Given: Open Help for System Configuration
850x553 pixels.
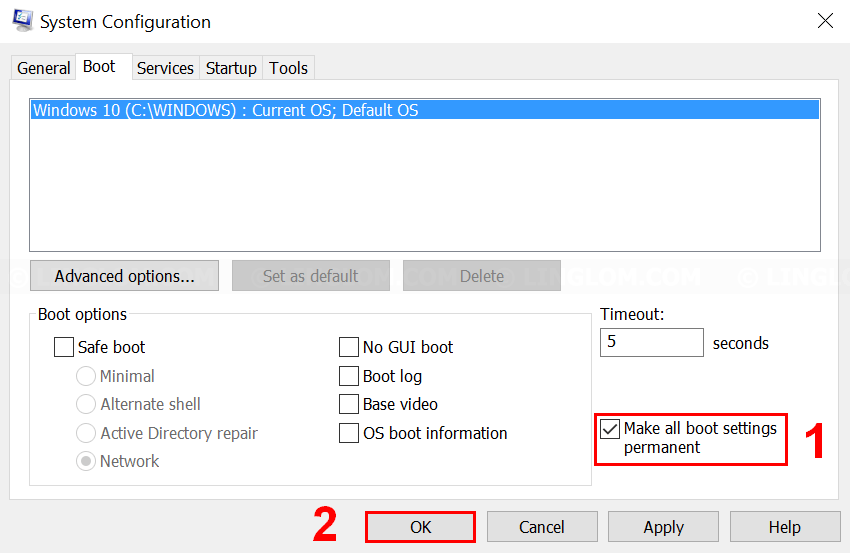Looking at the screenshot, I should (x=784, y=527).
